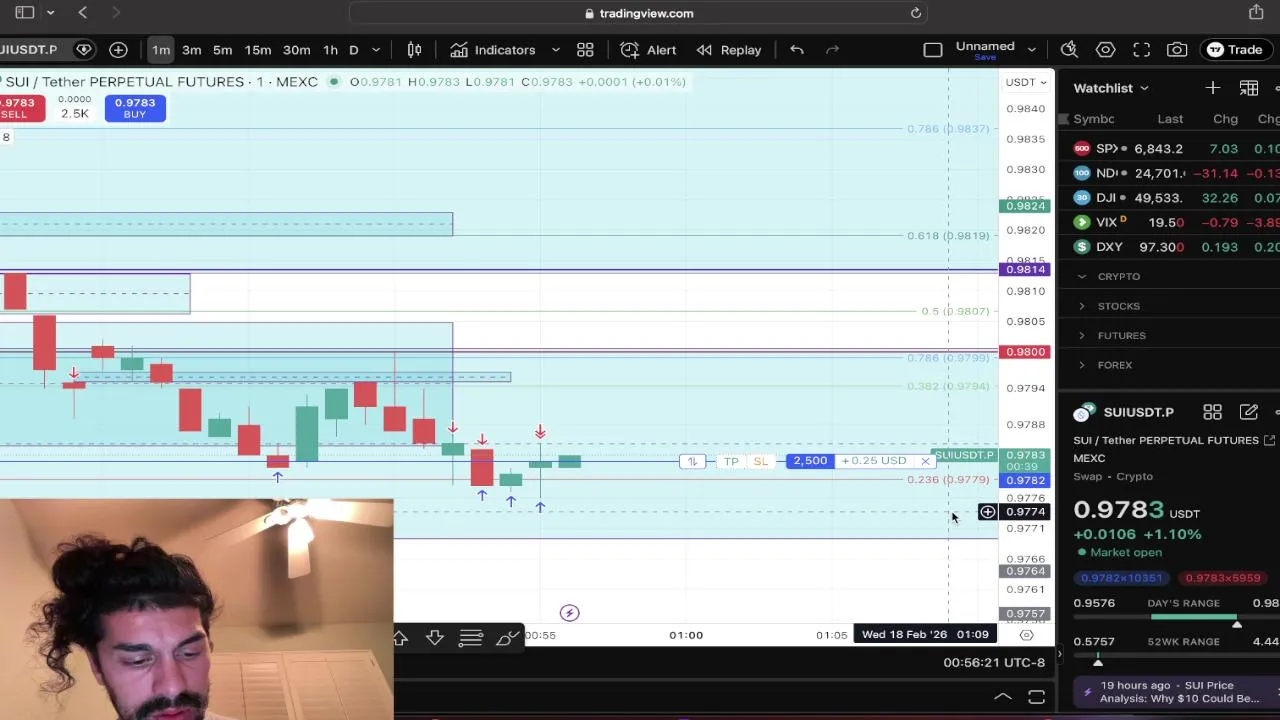Open chart settings hexagon icon
Viewport: 1280px width, 720px height.
1105,50
